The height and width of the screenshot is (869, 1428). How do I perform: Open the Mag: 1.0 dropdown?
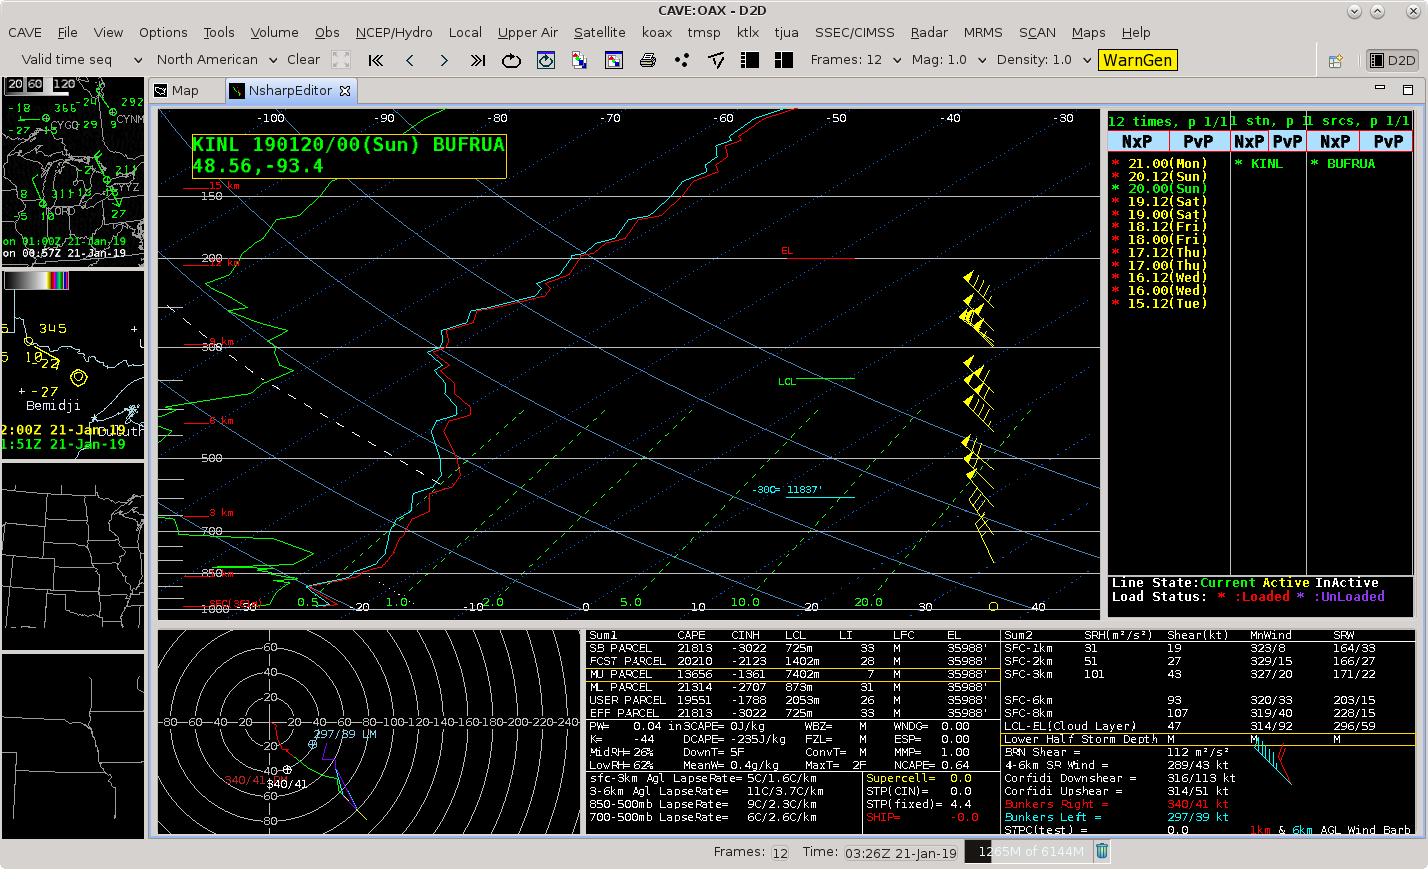click(x=948, y=60)
